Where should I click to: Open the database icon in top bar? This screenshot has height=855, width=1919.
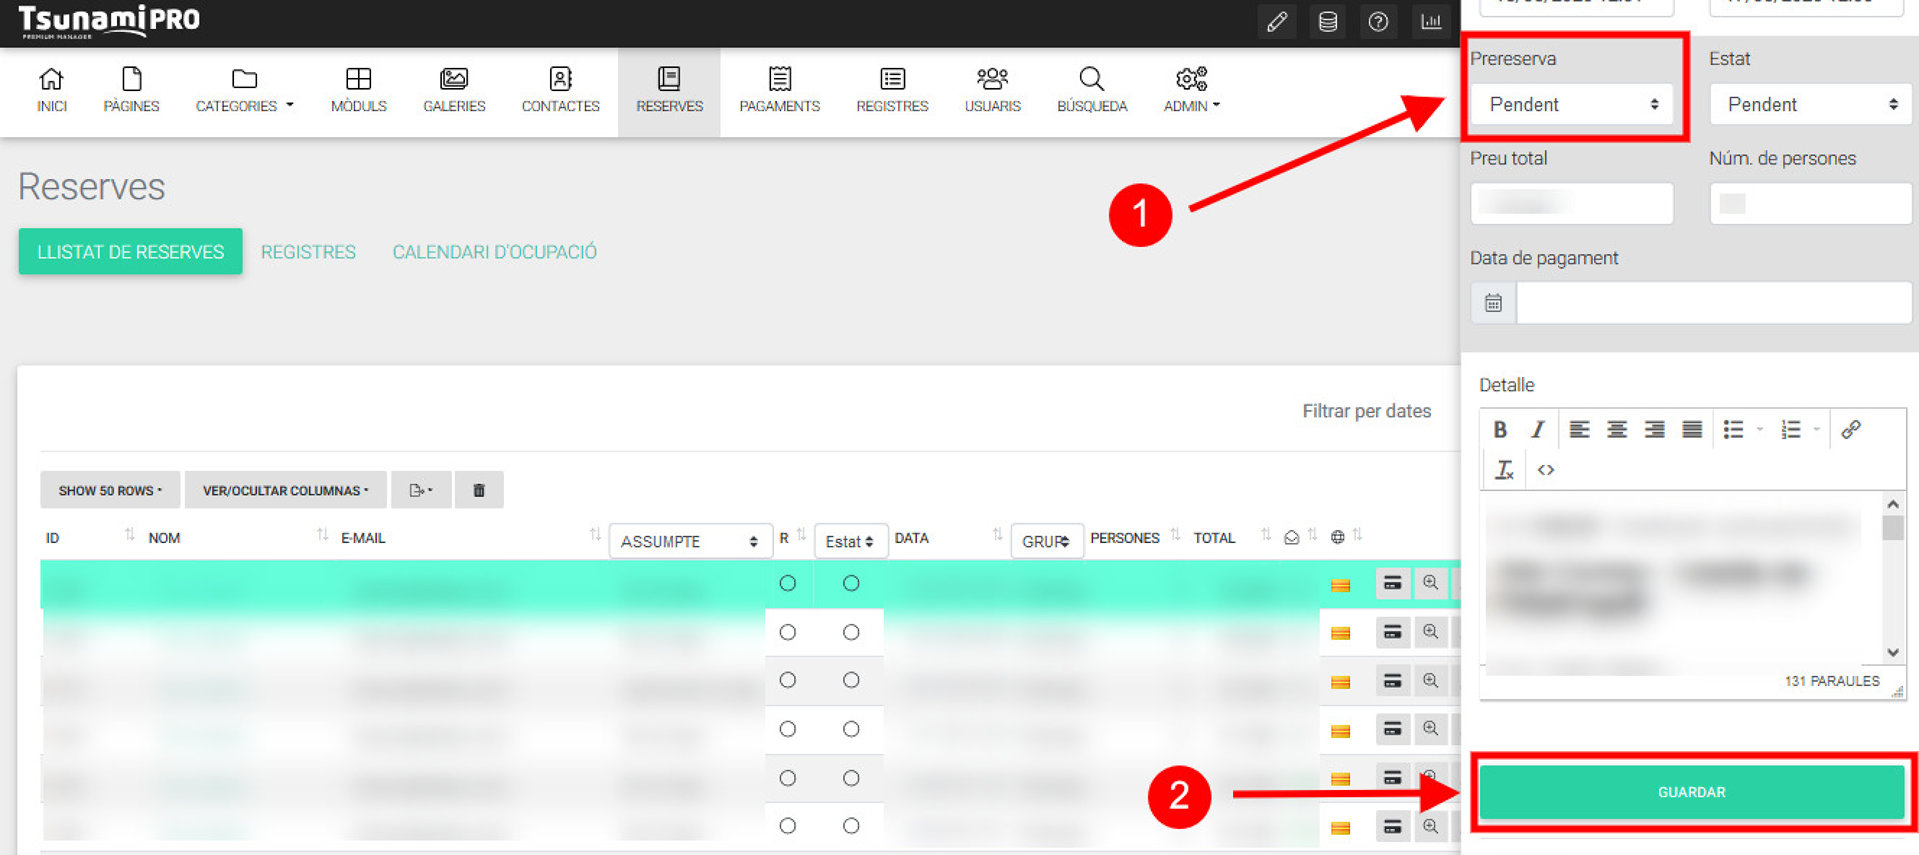(x=1328, y=22)
